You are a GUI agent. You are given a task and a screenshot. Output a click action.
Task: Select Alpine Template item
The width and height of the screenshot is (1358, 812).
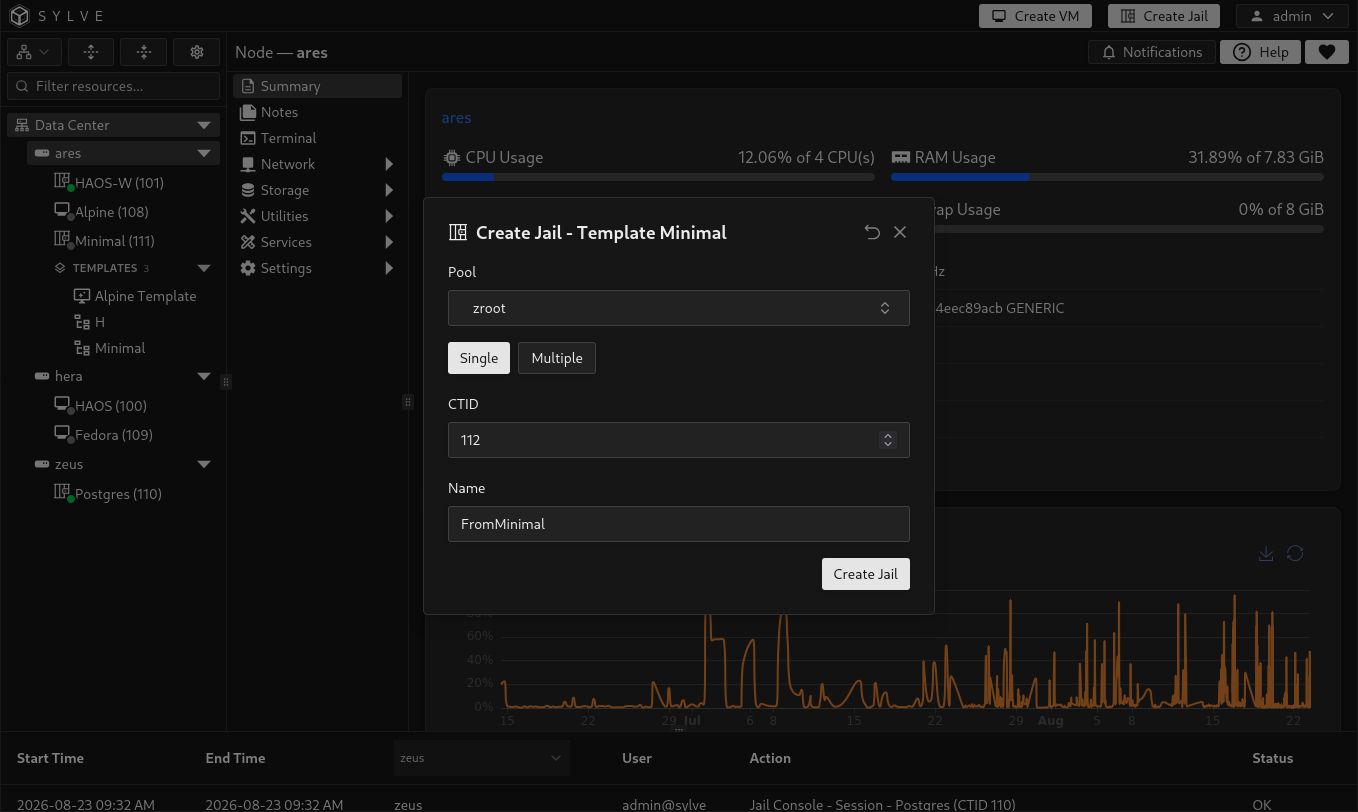click(x=136, y=296)
